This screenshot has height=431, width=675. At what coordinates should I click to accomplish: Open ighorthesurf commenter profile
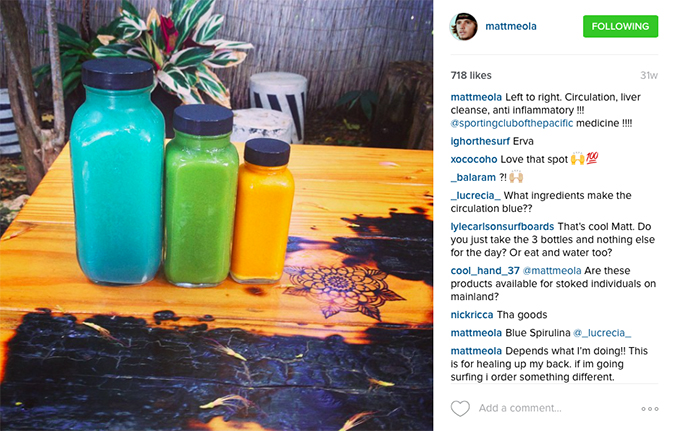point(480,141)
